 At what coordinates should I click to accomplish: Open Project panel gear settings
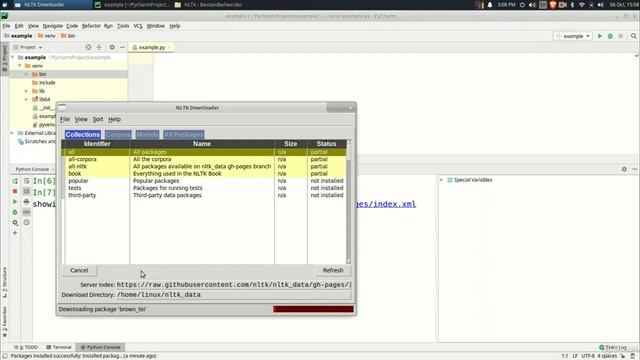pos(112,47)
